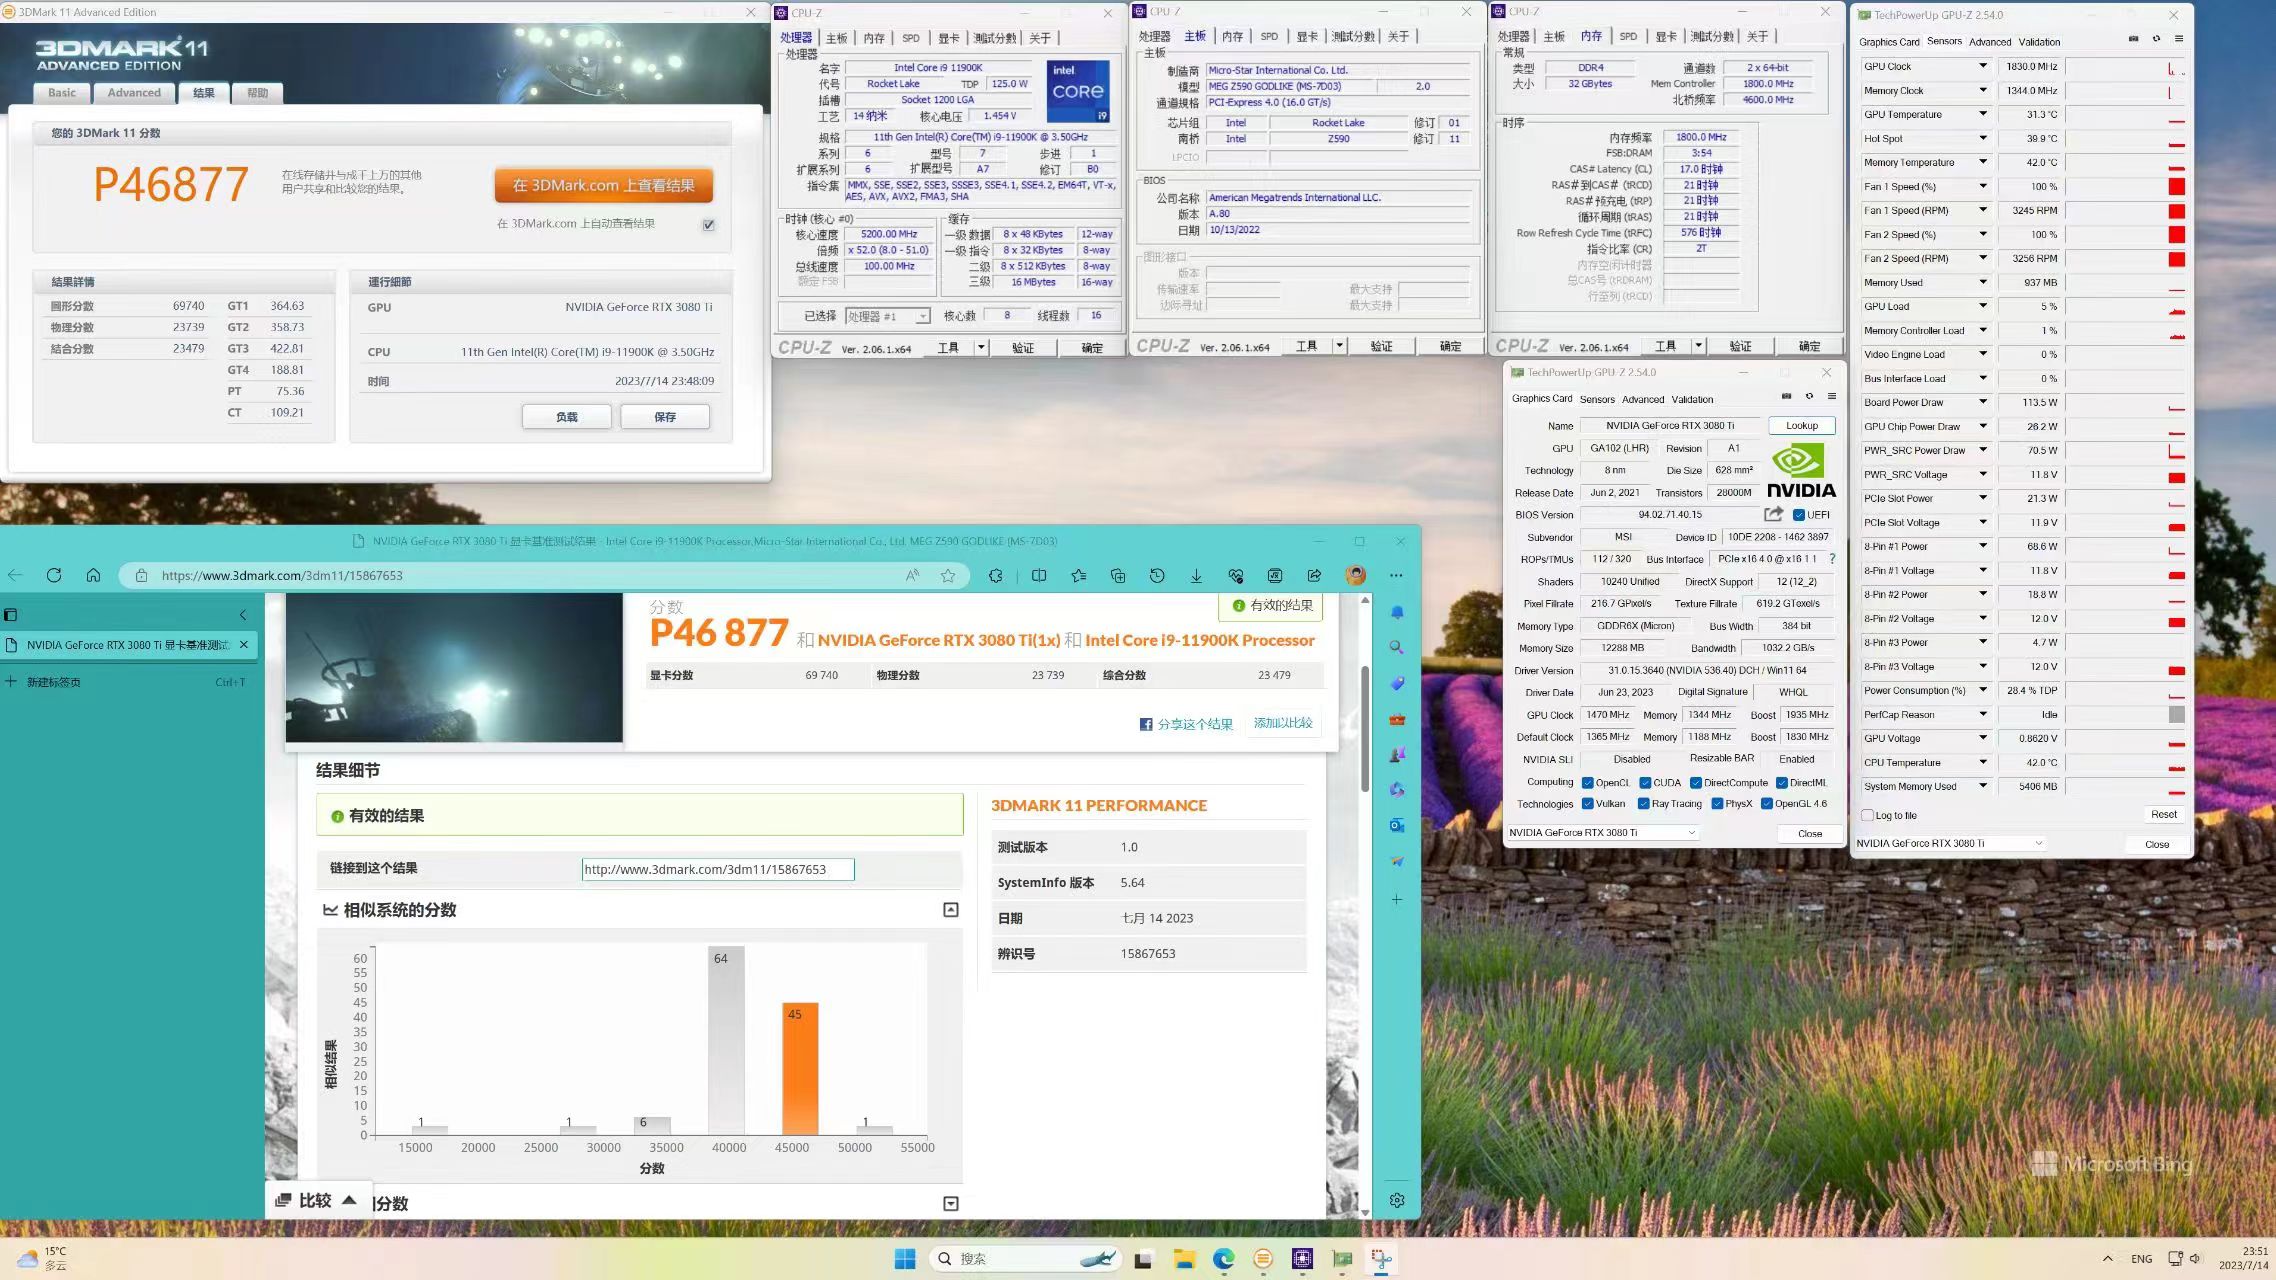Viewport: 2276px width, 1280px height.
Task: Click Reset in the Sensors window
Action: [2163, 814]
